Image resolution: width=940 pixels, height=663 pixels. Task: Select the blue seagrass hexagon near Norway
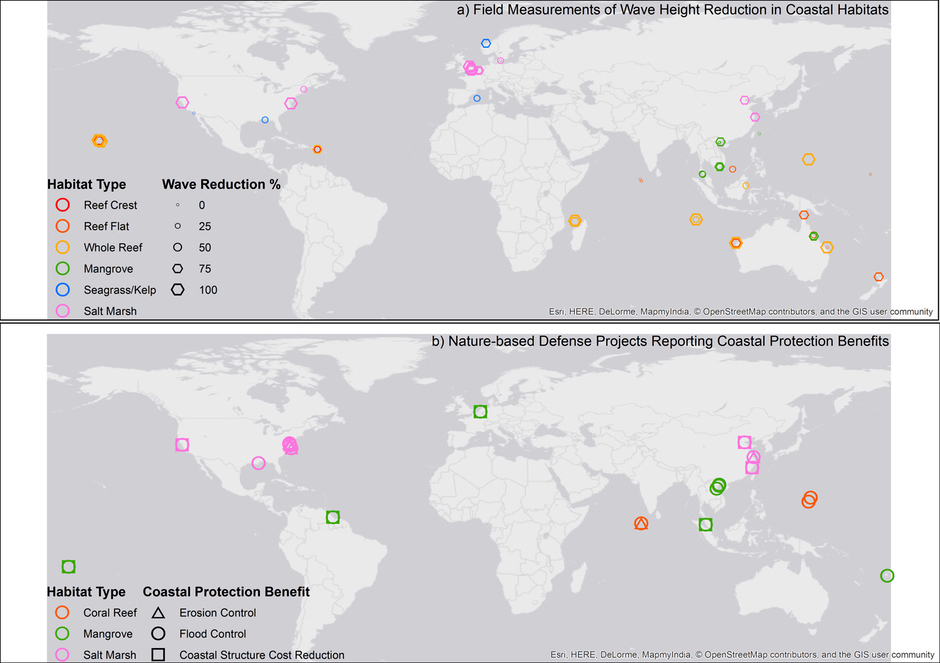click(x=486, y=43)
